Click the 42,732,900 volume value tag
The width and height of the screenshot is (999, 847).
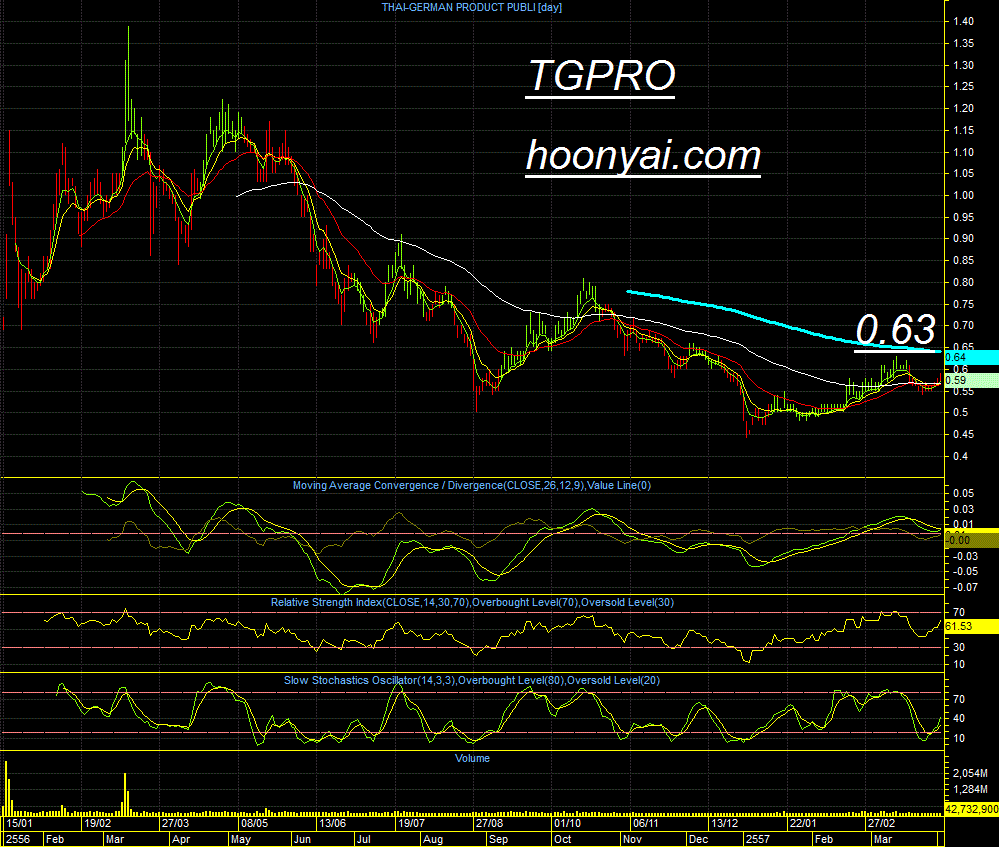971,809
